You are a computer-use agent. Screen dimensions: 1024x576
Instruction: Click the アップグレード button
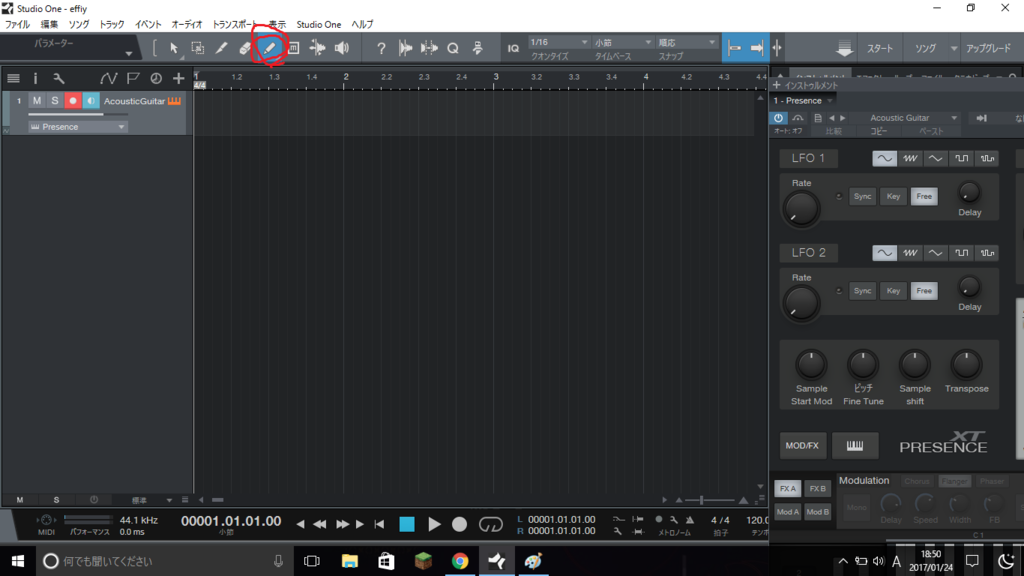[x=988, y=48]
